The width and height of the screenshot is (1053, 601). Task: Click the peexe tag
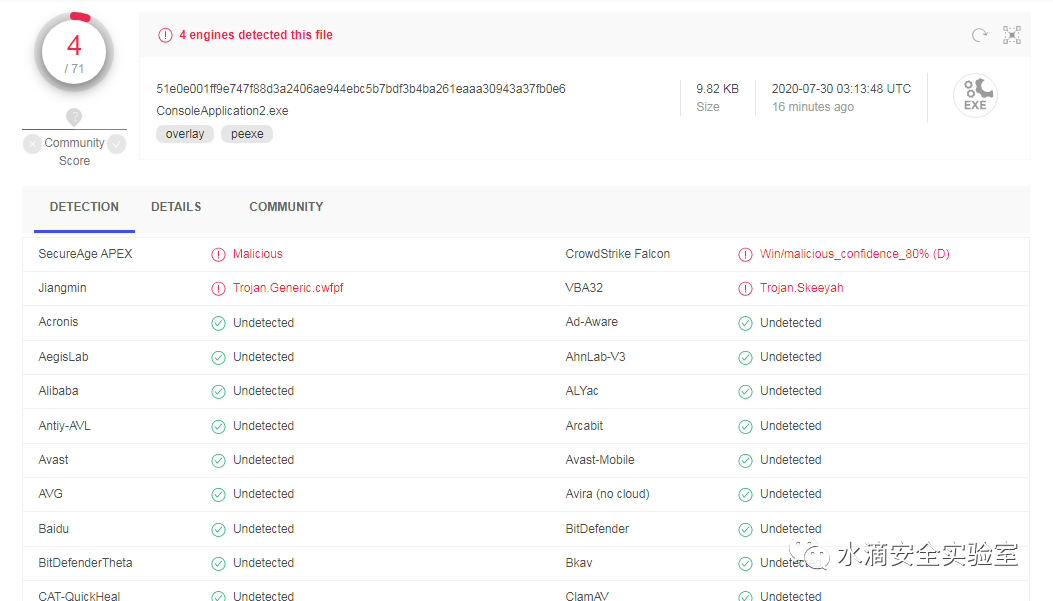coord(247,134)
